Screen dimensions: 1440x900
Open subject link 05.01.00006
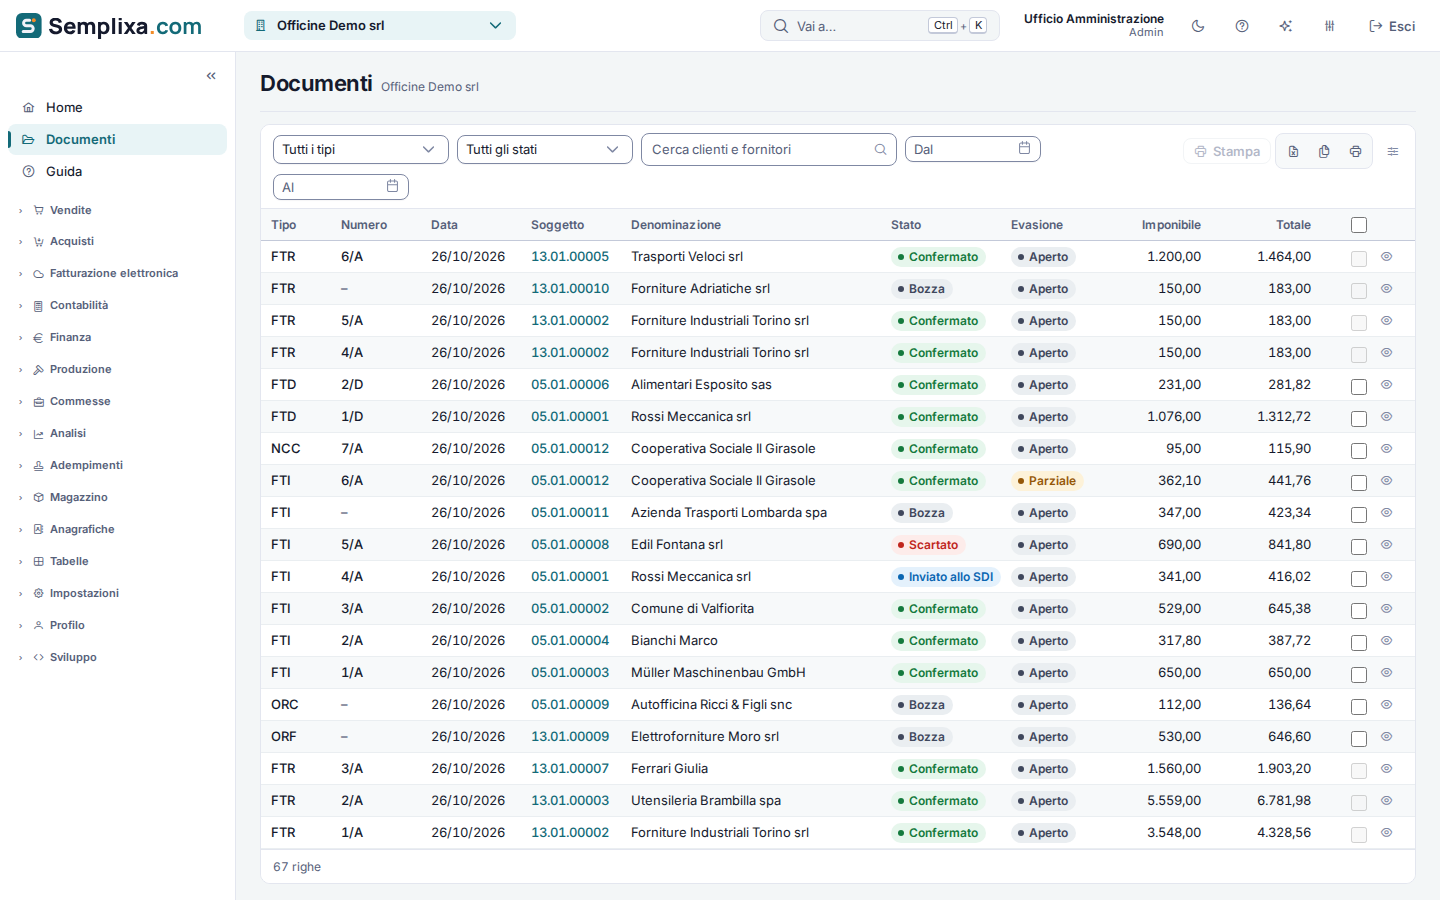[x=570, y=385]
